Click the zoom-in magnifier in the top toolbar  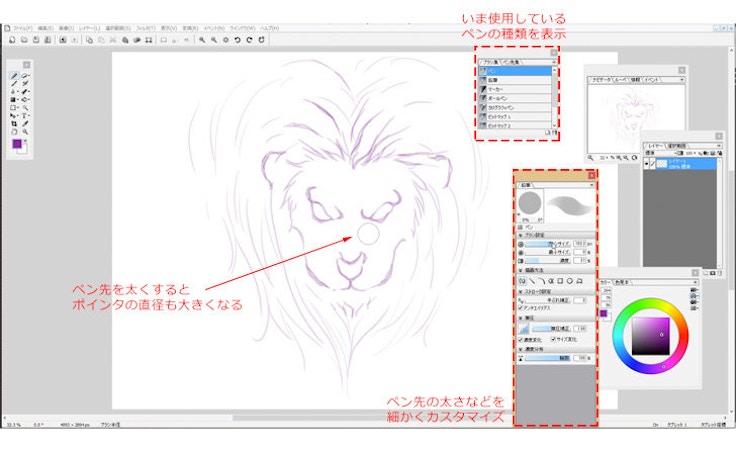point(202,40)
